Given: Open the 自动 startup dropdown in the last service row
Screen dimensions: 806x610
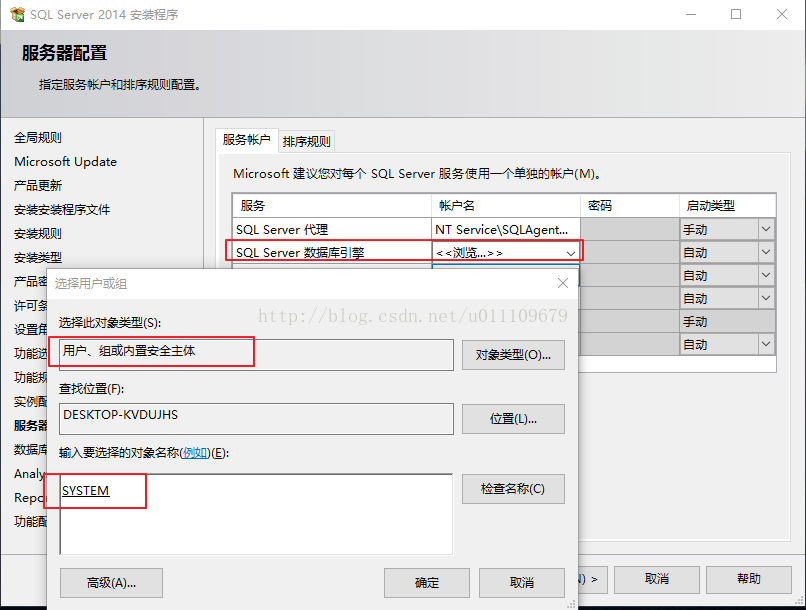Looking at the screenshot, I should pyautogui.click(x=766, y=344).
